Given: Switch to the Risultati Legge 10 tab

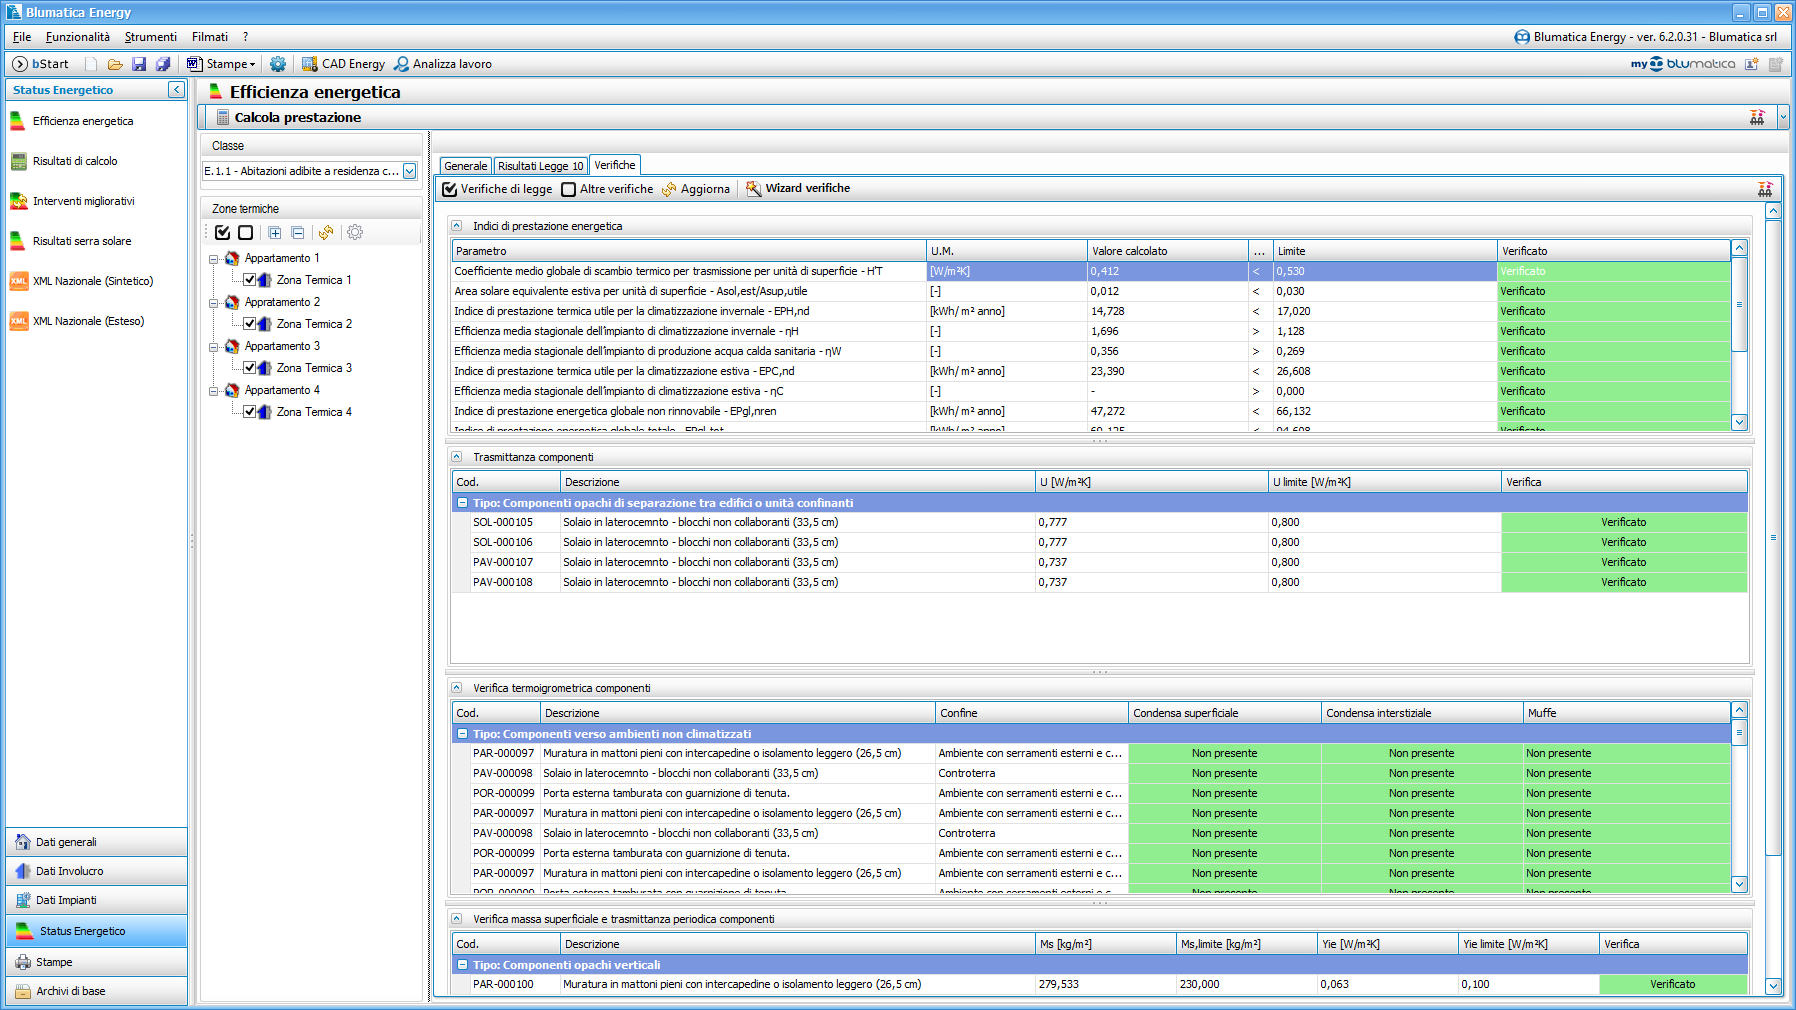Looking at the screenshot, I should click(540, 166).
